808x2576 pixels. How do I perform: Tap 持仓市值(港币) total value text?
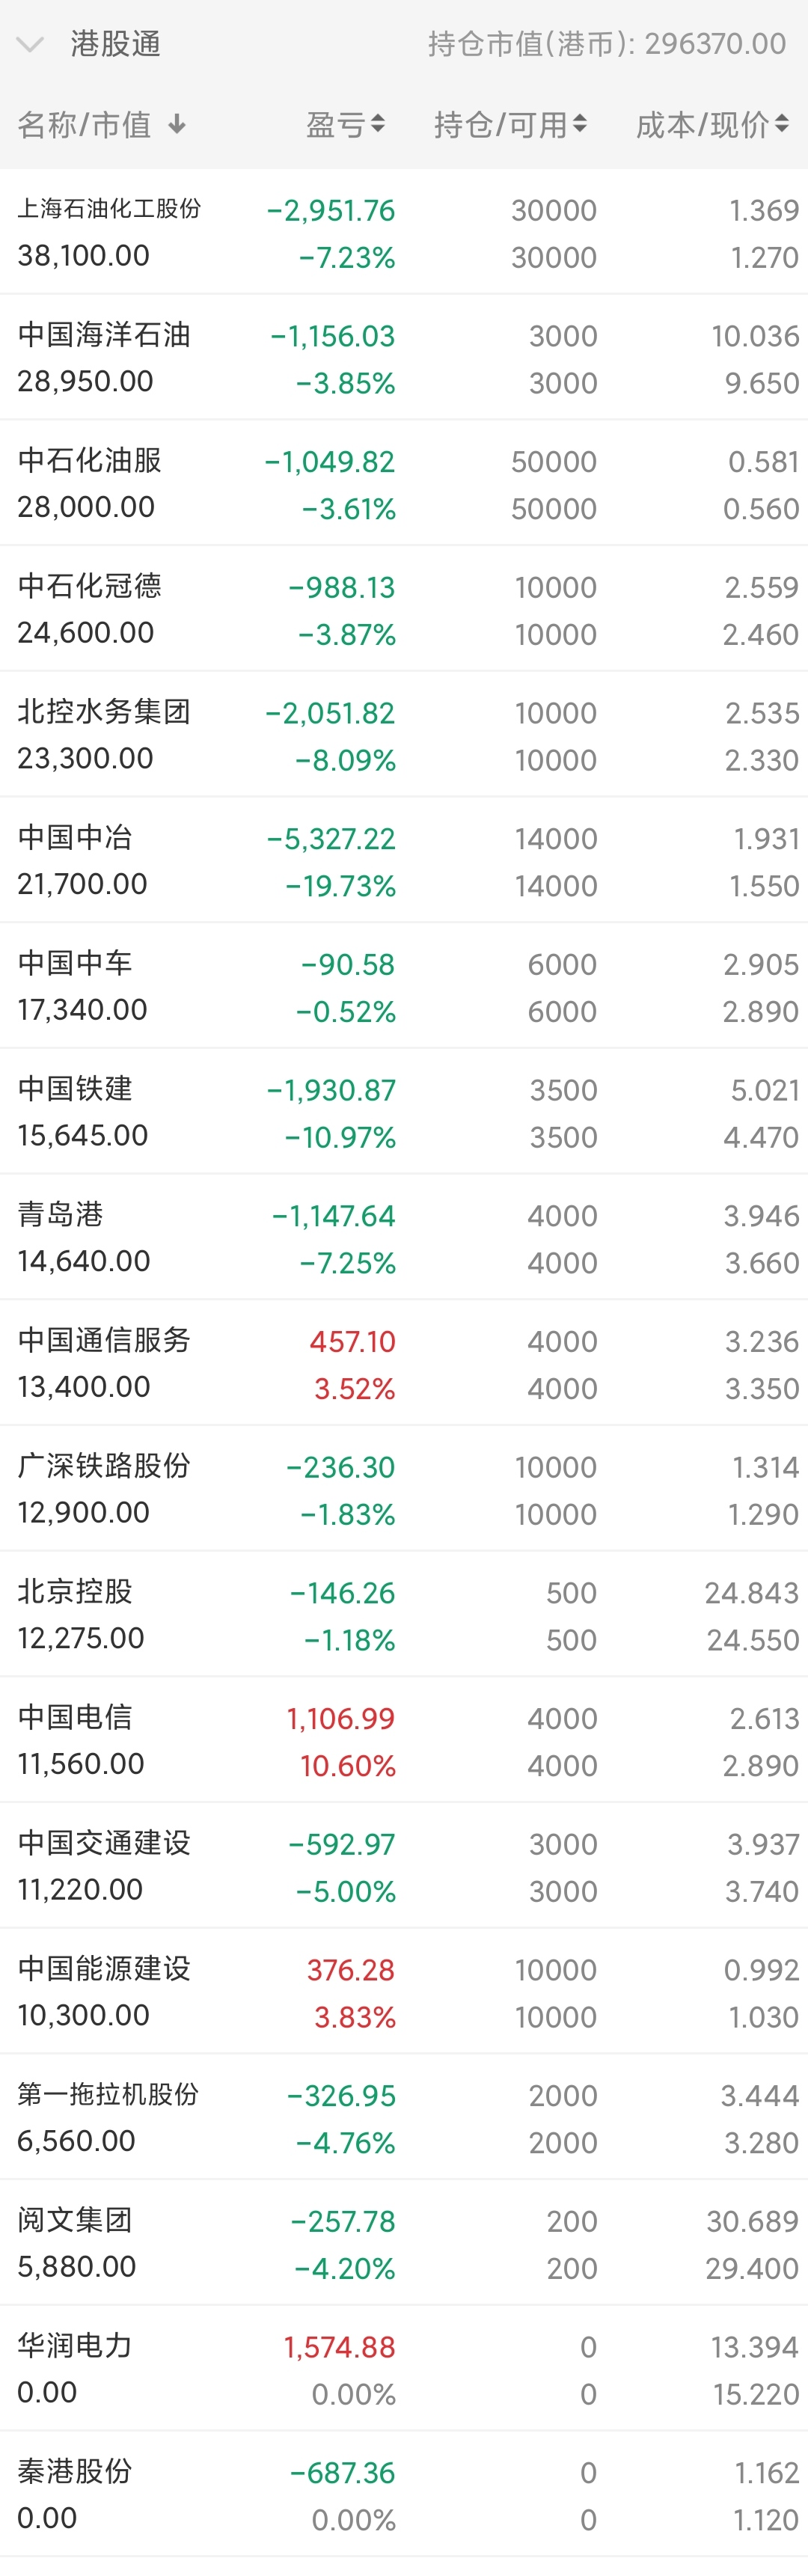[x=607, y=44]
